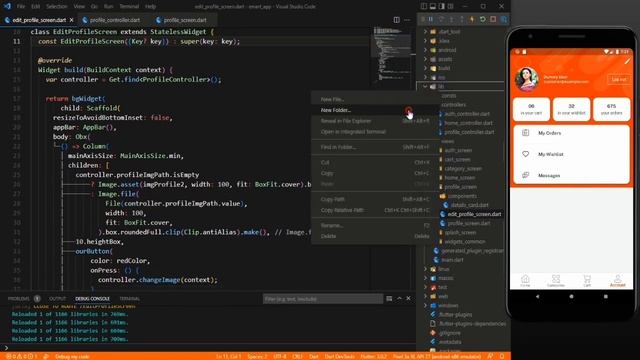Choose Copy Path from context menu

pos(375,199)
